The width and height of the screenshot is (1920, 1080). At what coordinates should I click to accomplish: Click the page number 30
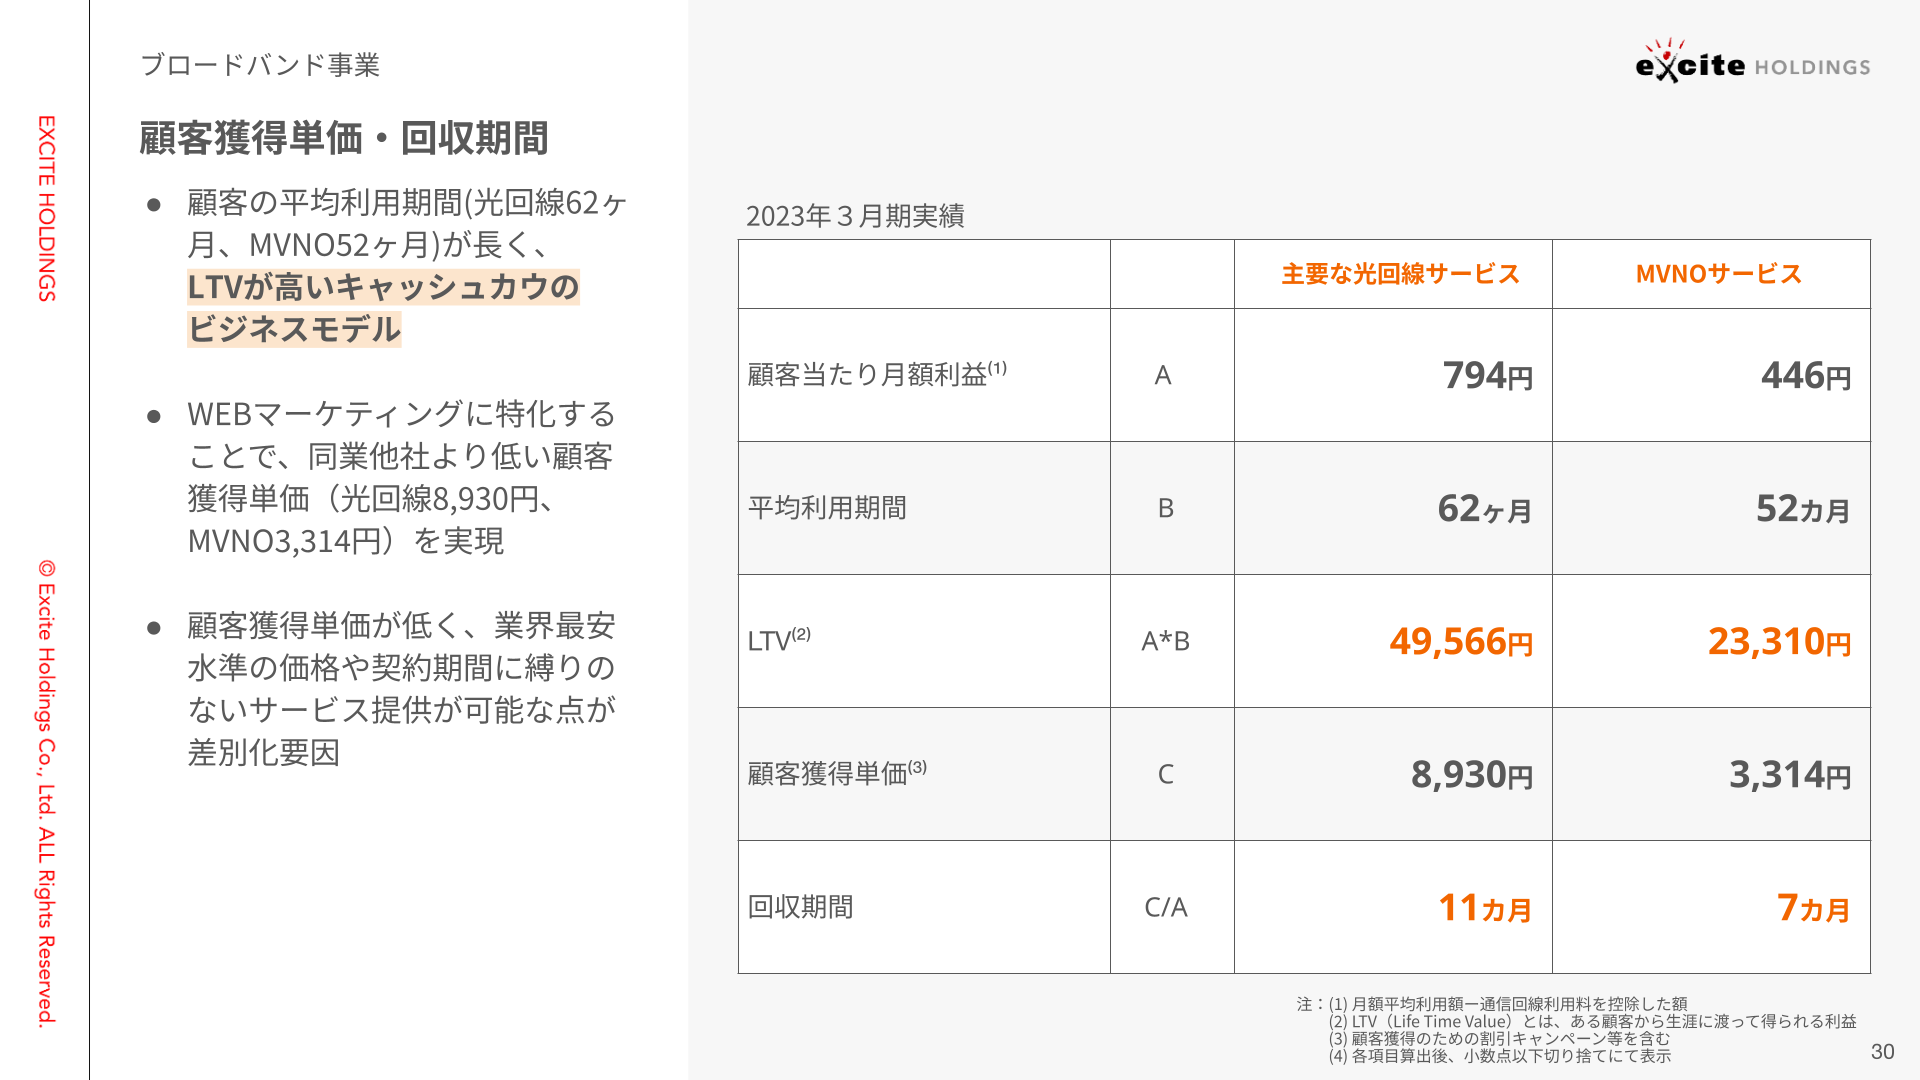click(x=1883, y=1051)
